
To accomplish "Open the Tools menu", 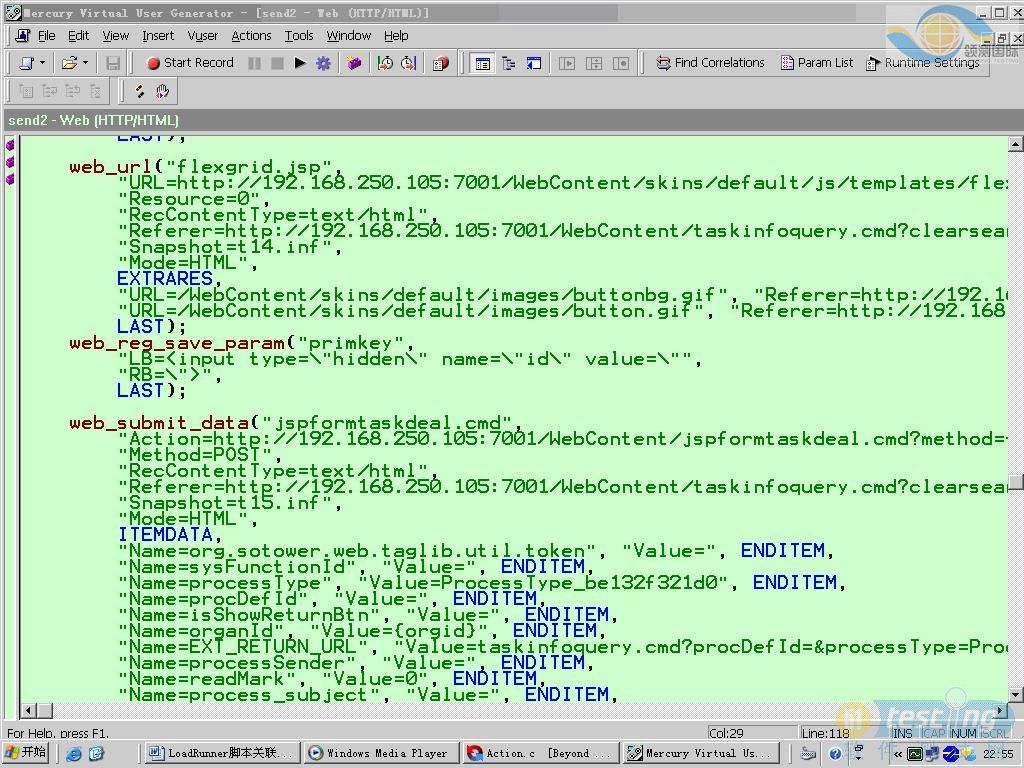I will point(298,35).
